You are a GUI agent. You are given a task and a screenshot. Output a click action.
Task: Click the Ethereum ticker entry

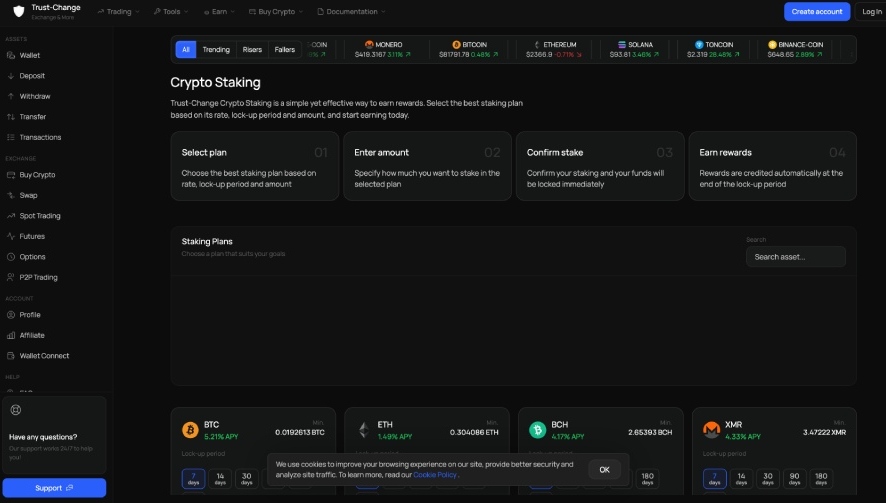[554, 49]
